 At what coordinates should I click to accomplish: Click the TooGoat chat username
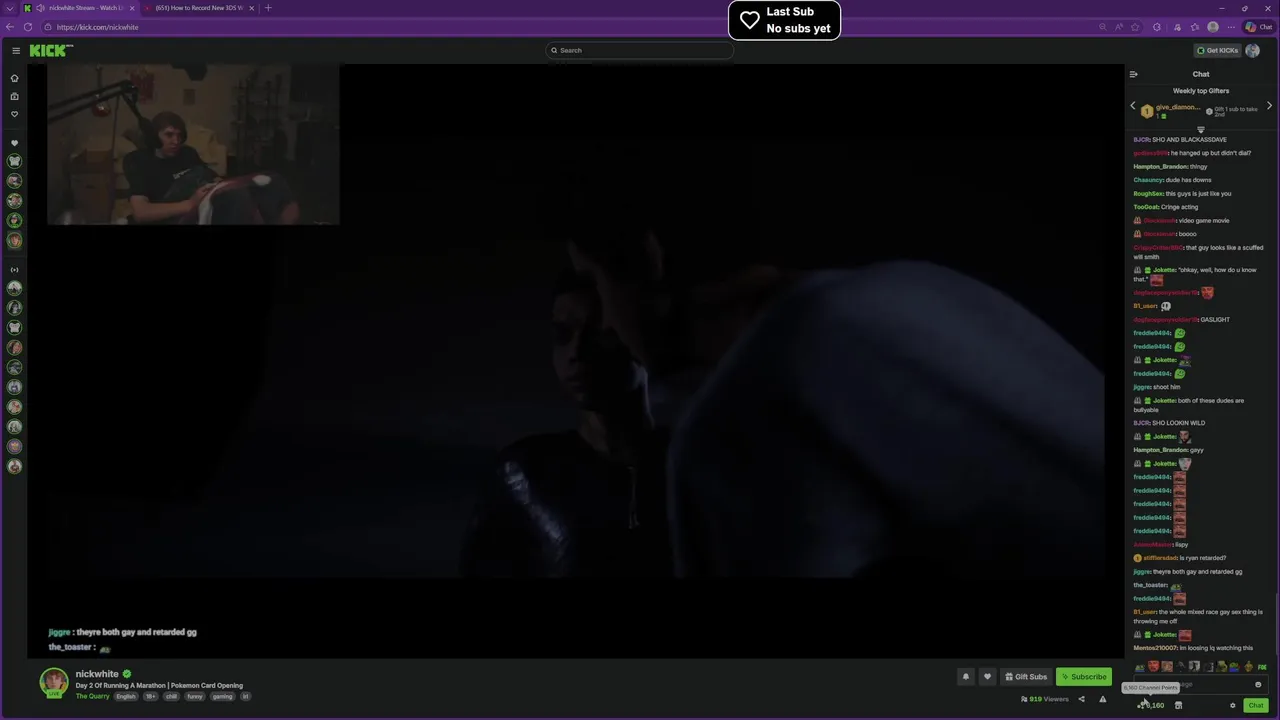pyautogui.click(x=1146, y=207)
